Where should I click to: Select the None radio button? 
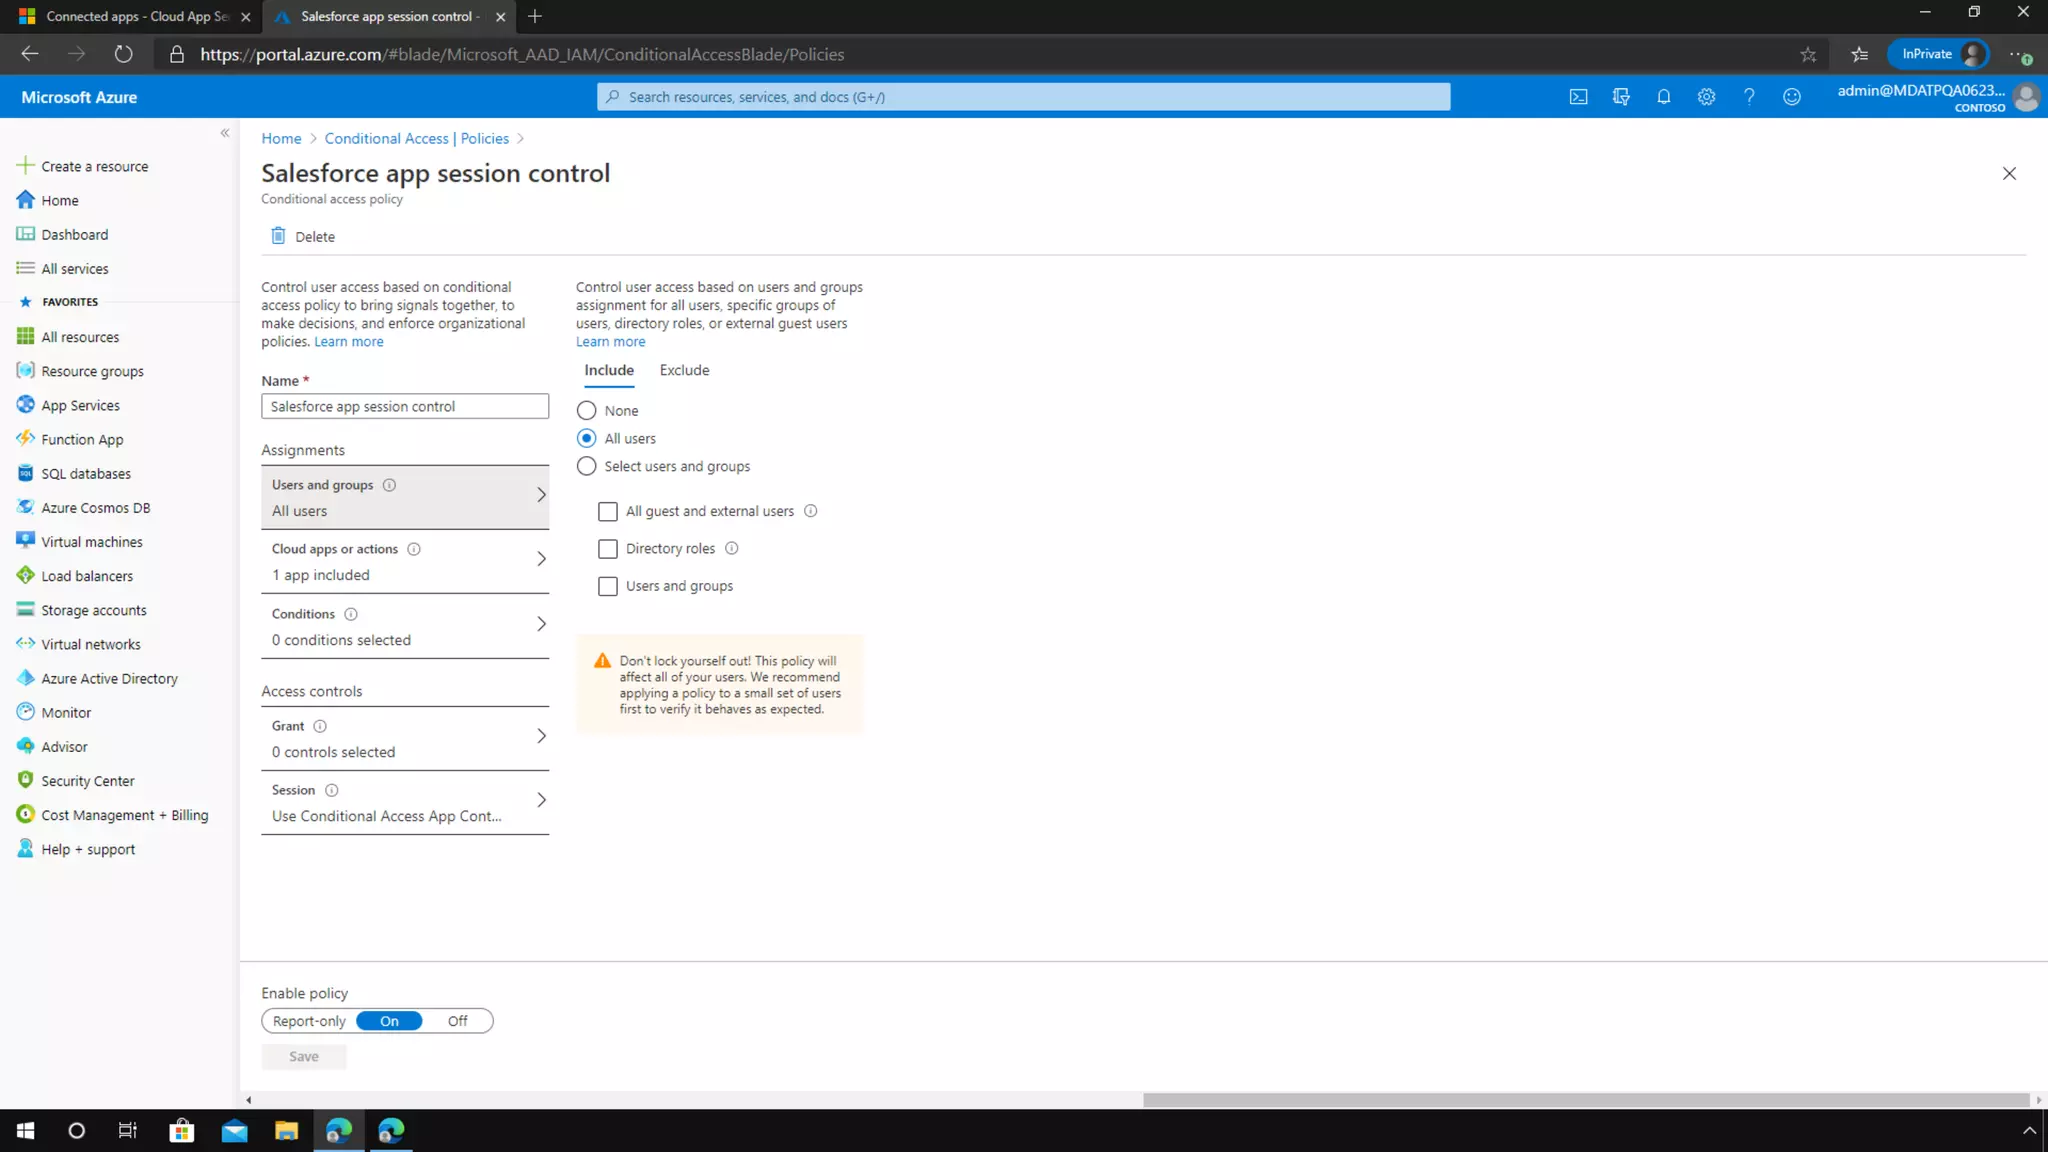(x=586, y=411)
